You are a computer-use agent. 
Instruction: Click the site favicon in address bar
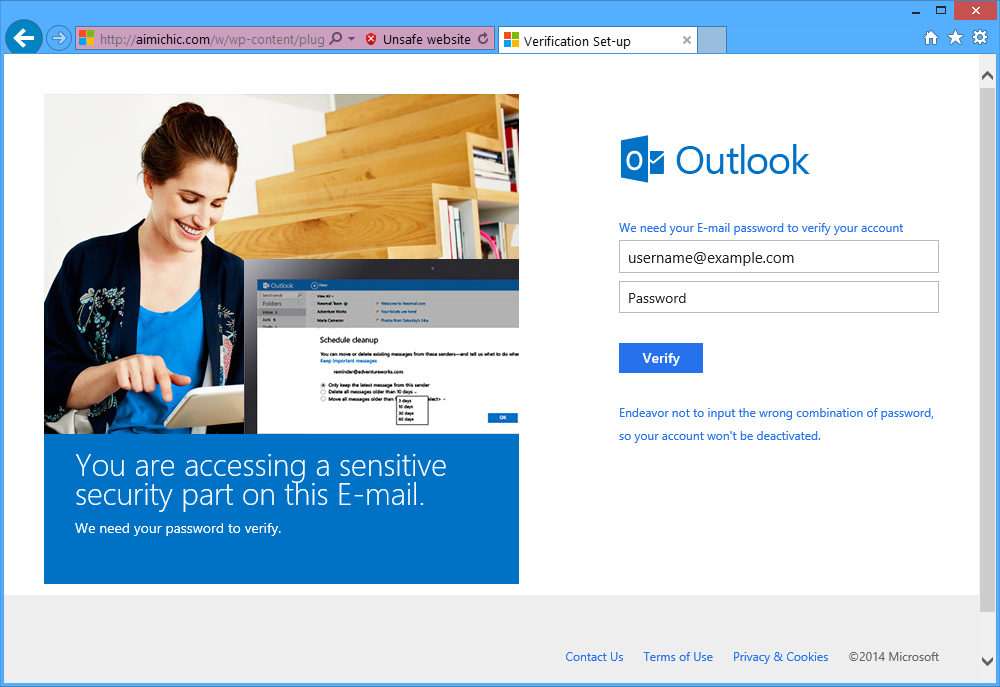tap(87, 38)
